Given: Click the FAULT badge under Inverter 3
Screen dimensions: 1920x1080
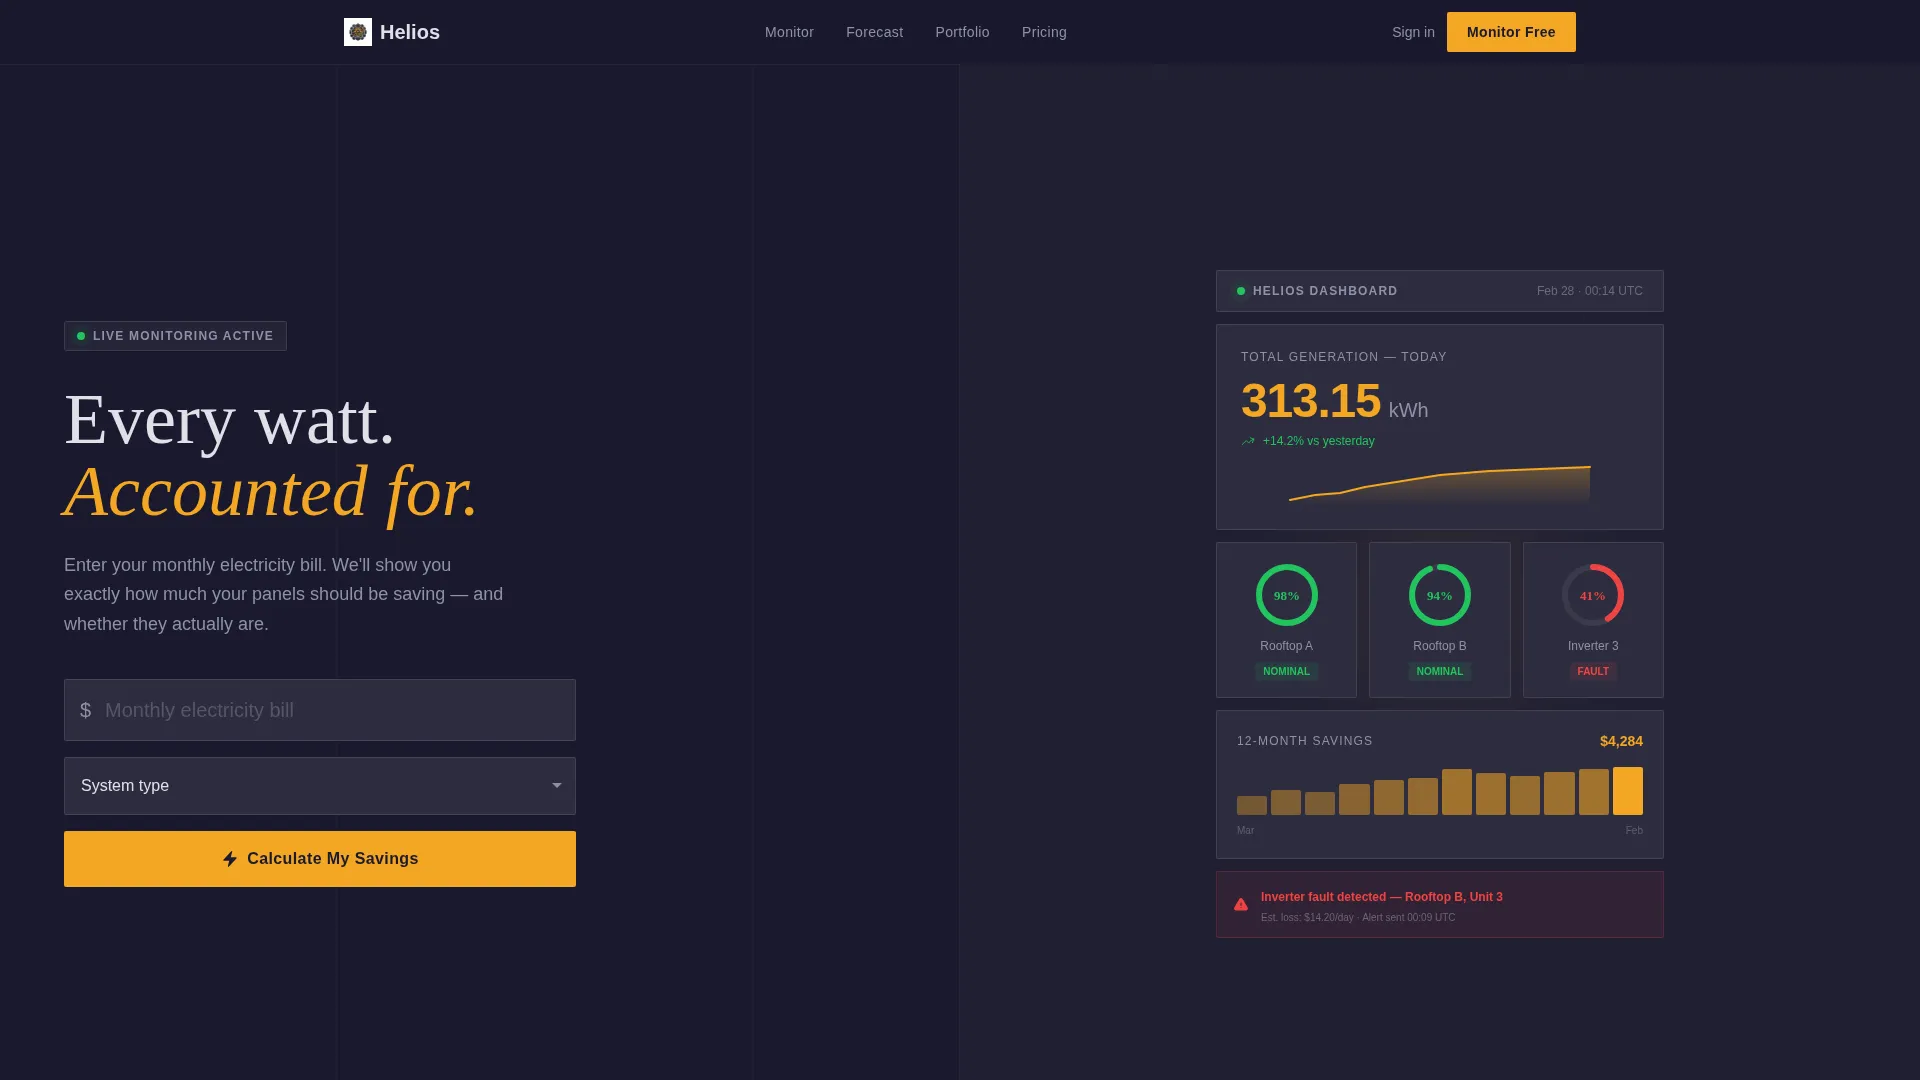Looking at the screenshot, I should [x=1593, y=671].
